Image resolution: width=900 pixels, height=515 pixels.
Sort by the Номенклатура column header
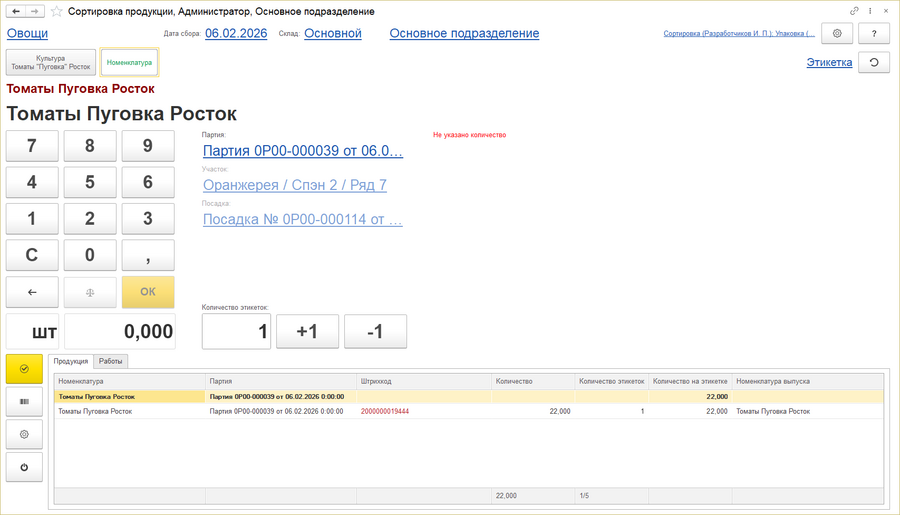pos(130,381)
